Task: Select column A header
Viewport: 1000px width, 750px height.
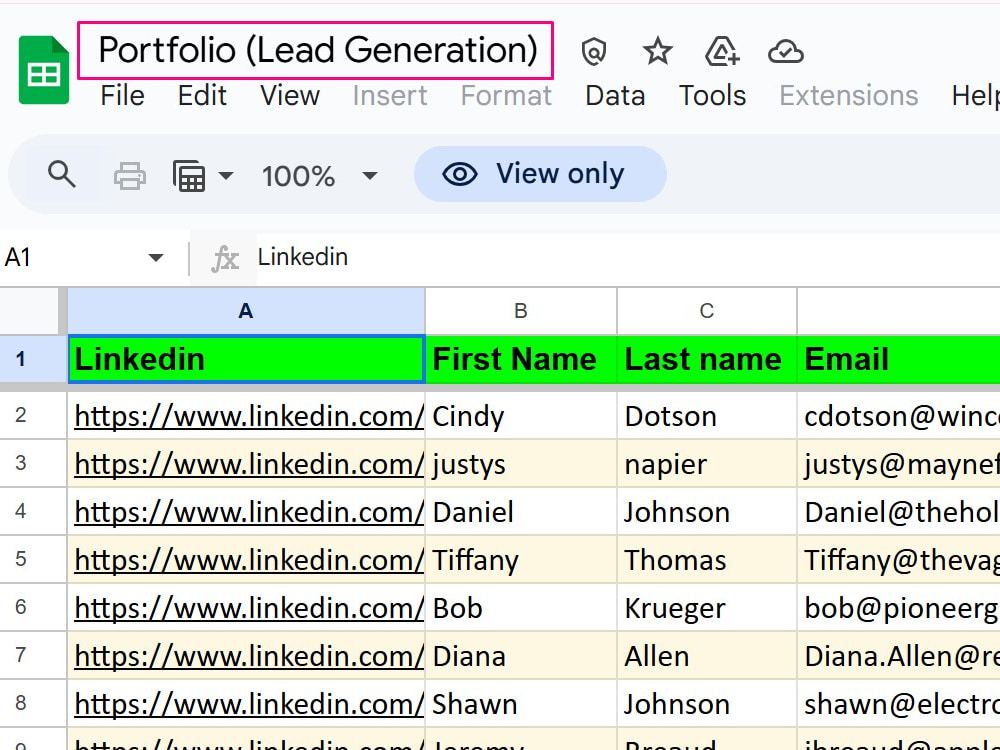Action: (246, 311)
